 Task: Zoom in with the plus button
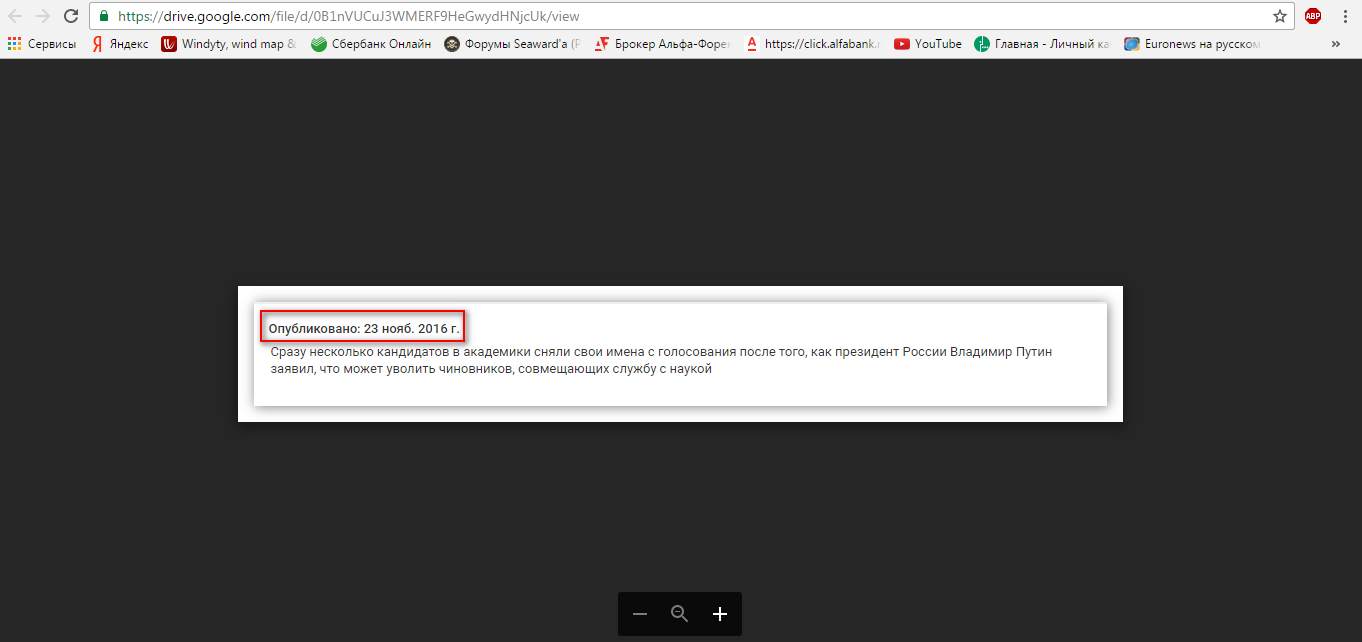720,614
